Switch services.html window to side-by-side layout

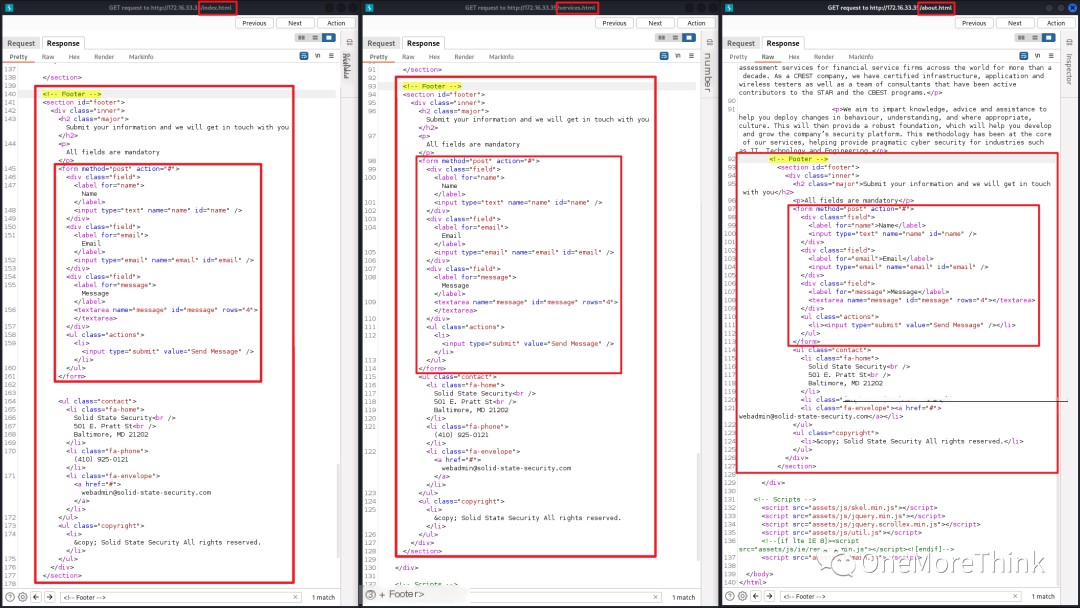coord(661,38)
